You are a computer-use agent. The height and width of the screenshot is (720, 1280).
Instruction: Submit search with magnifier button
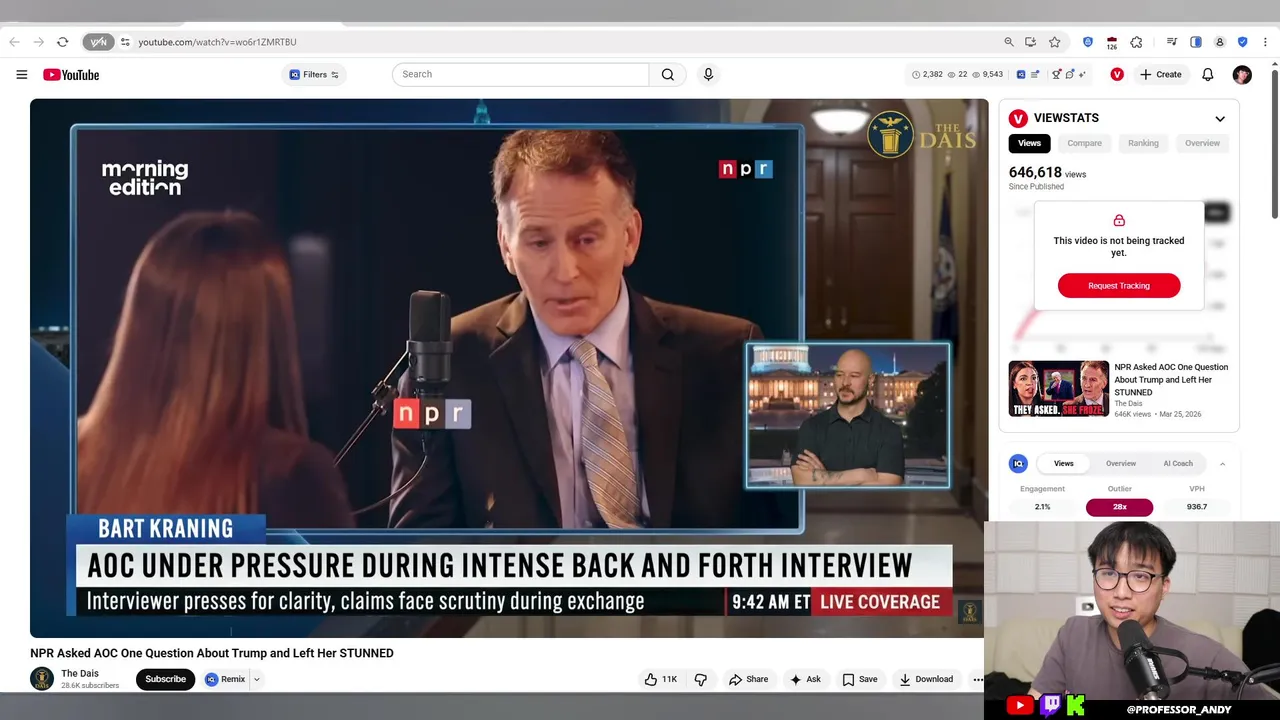(668, 74)
